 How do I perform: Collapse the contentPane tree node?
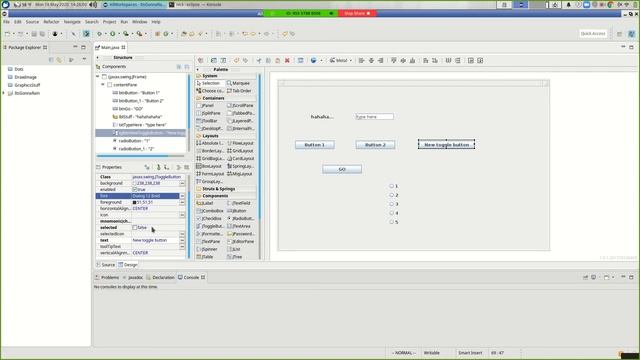pyautogui.click(x=103, y=84)
